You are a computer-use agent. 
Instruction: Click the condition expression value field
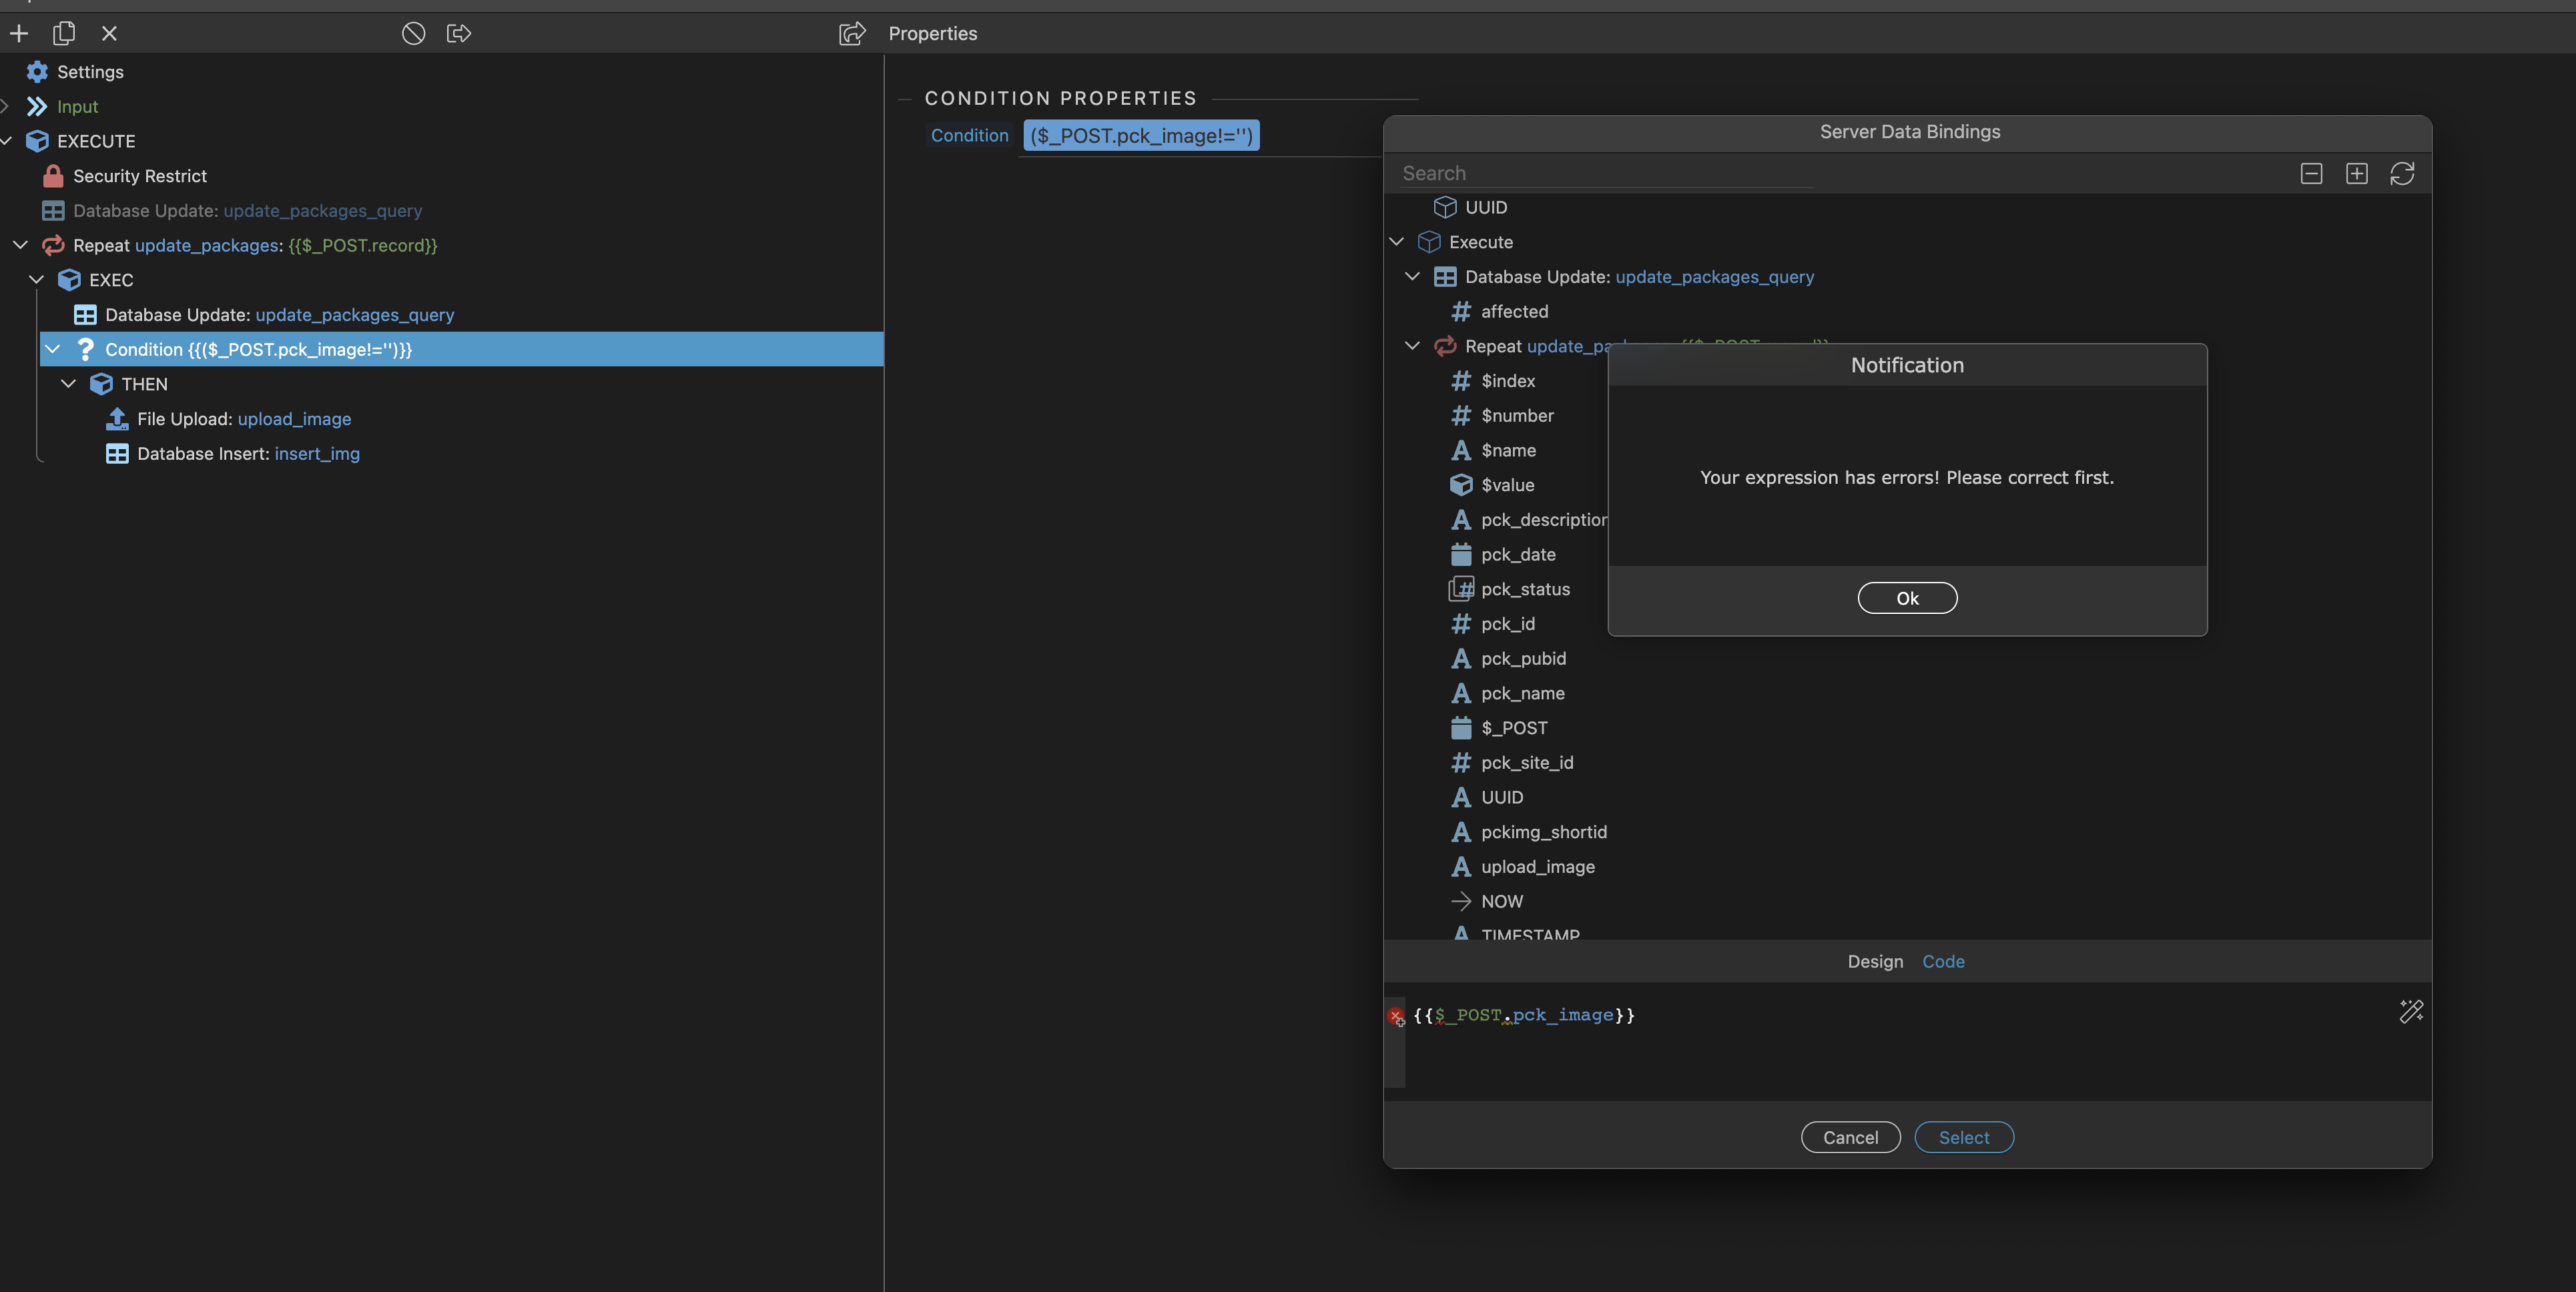coord(1141,136)
